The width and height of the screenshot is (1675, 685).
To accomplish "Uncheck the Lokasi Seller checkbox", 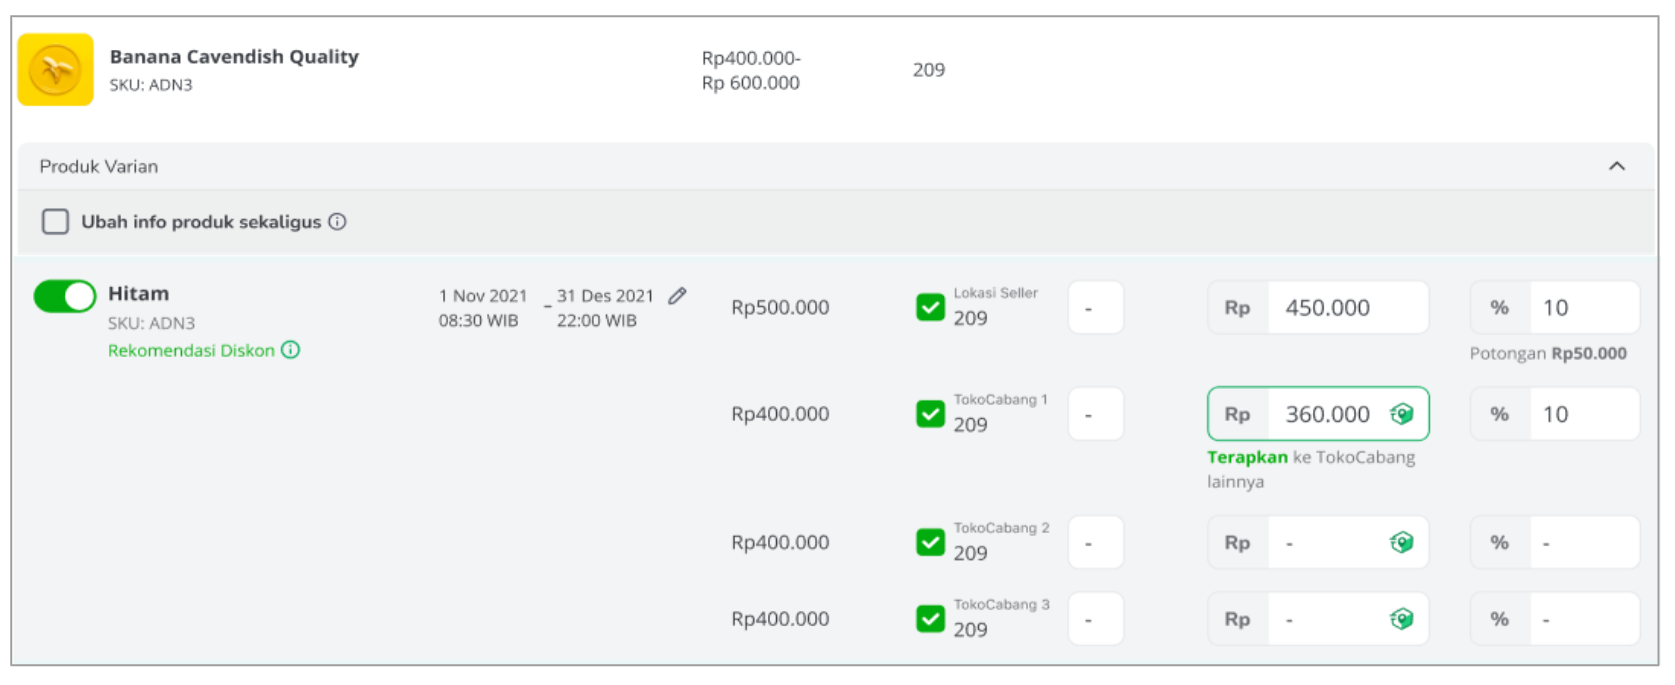I will (930, 307).
